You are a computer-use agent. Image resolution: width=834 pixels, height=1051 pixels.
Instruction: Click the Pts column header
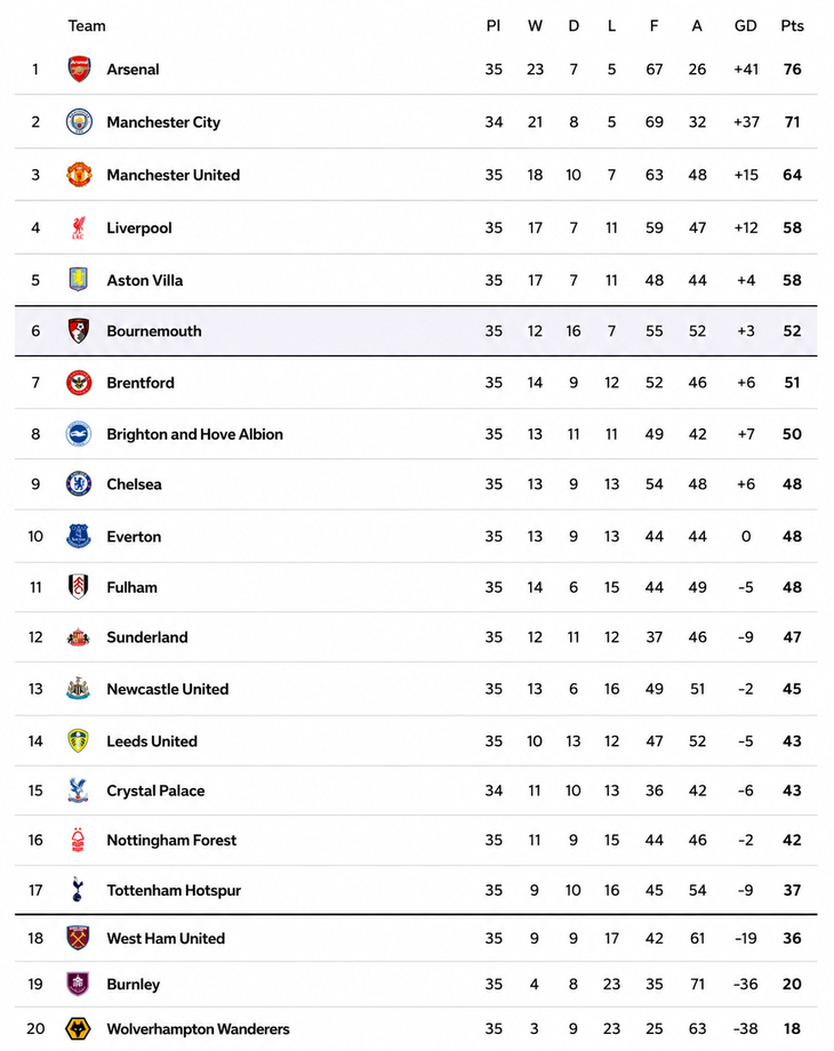pyautogui.click(x=792, y=25)
